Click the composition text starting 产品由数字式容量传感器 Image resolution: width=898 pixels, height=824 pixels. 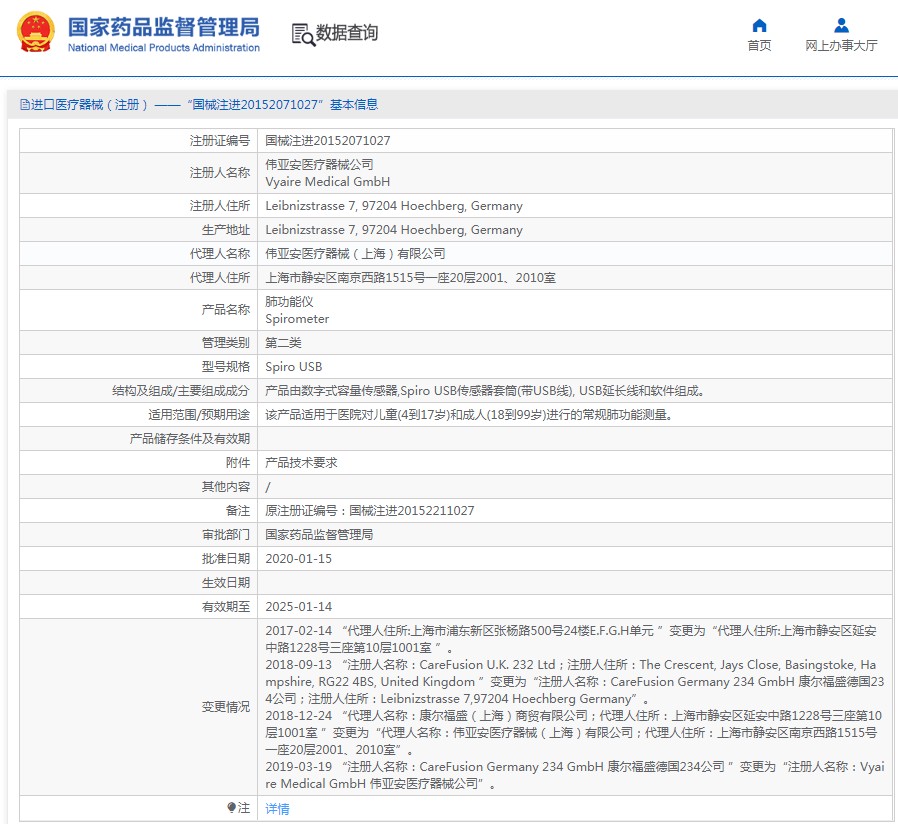pyautogui.click(x=485, y=391)
